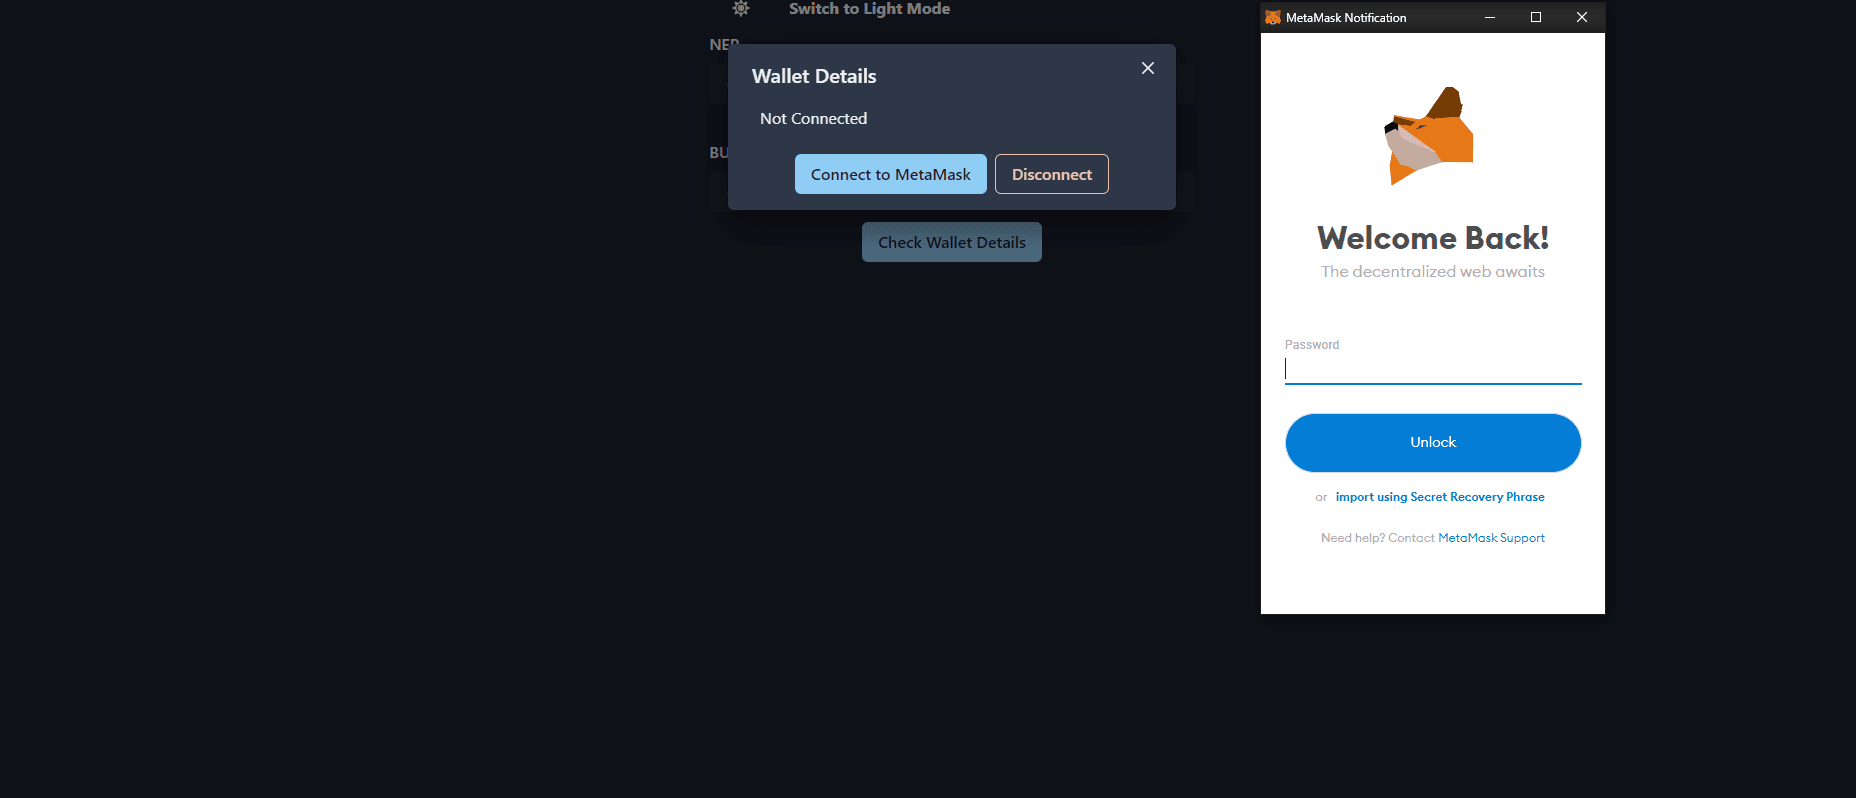Click the MetaMask fox icon in the title bar
This screenshot has width=1856, height=798.
click(1273, 17)
